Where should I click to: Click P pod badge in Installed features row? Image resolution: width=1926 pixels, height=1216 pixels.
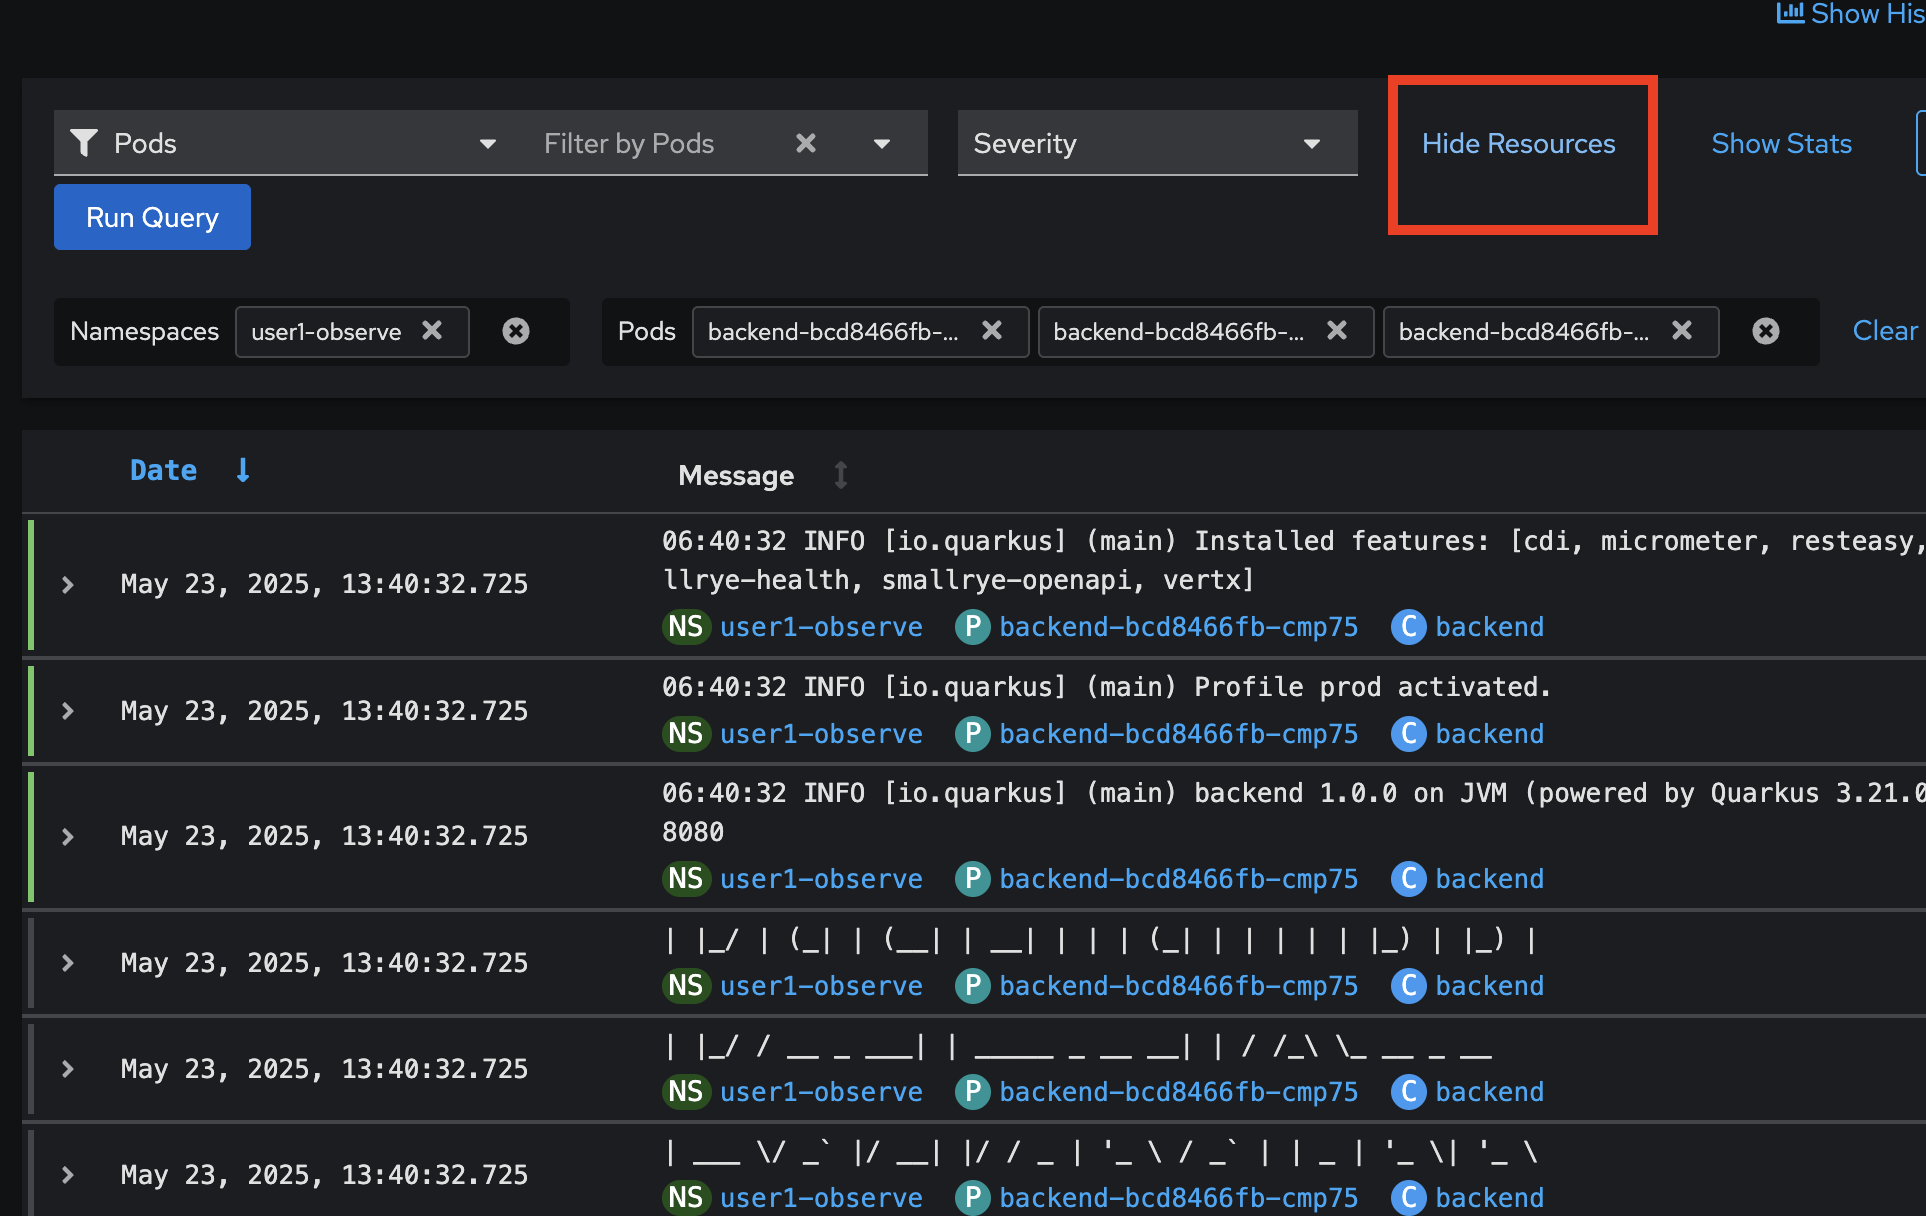pyautogui.click(x=972, y=627)
